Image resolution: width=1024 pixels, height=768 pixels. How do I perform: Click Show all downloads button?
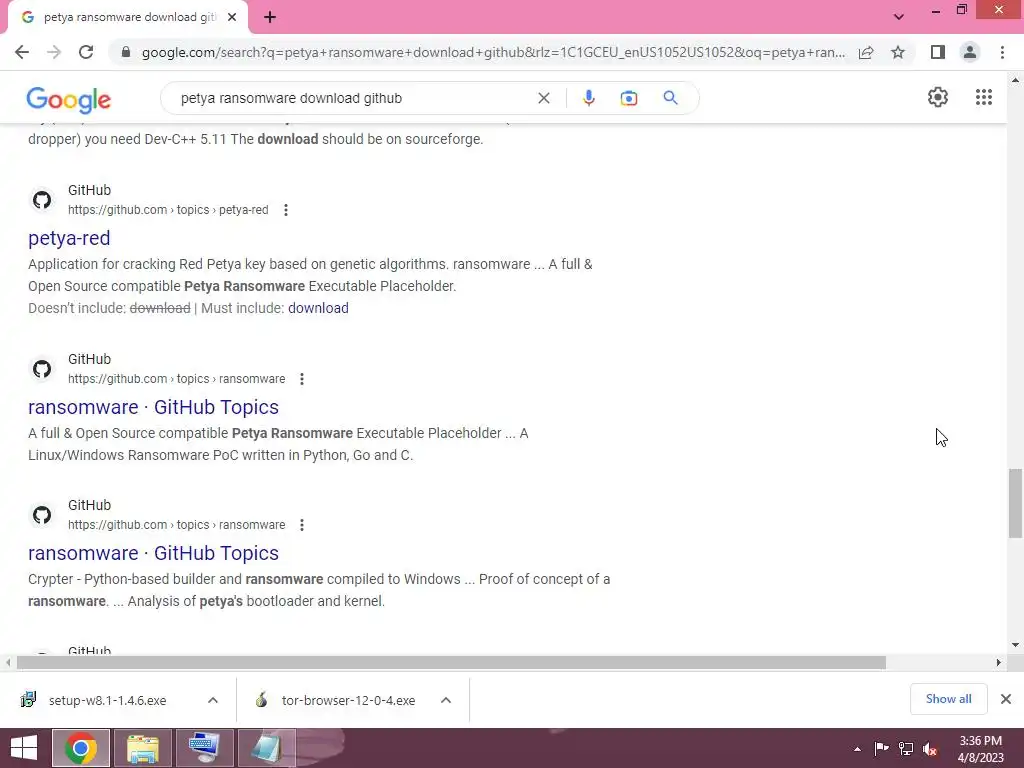pos(948,699)
